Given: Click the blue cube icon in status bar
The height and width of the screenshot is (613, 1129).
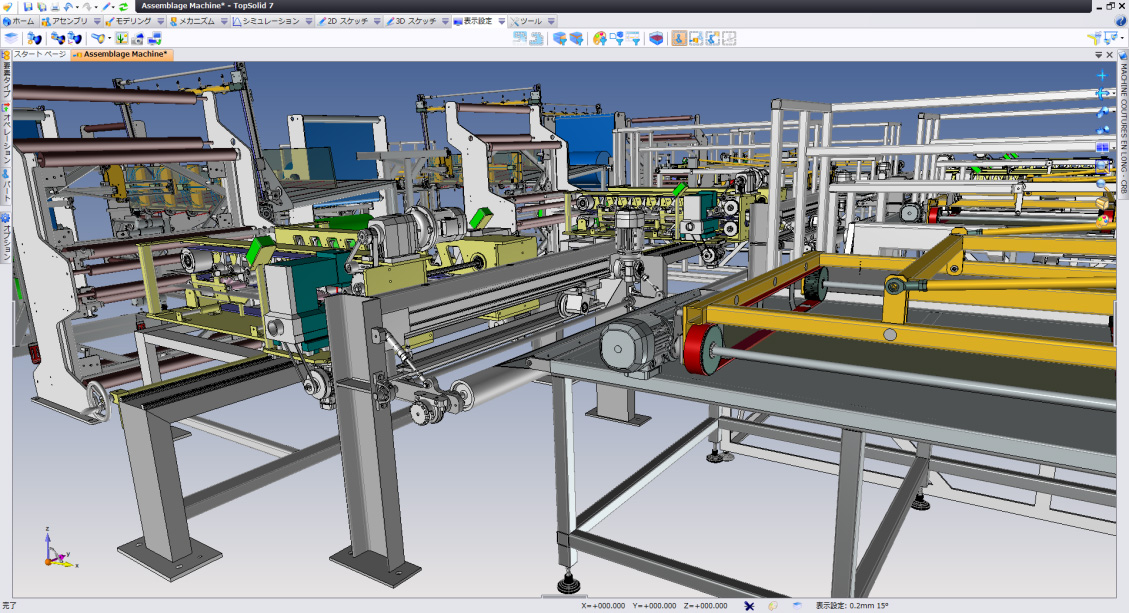Looking at the screenshot, I should tap(796, 605).
